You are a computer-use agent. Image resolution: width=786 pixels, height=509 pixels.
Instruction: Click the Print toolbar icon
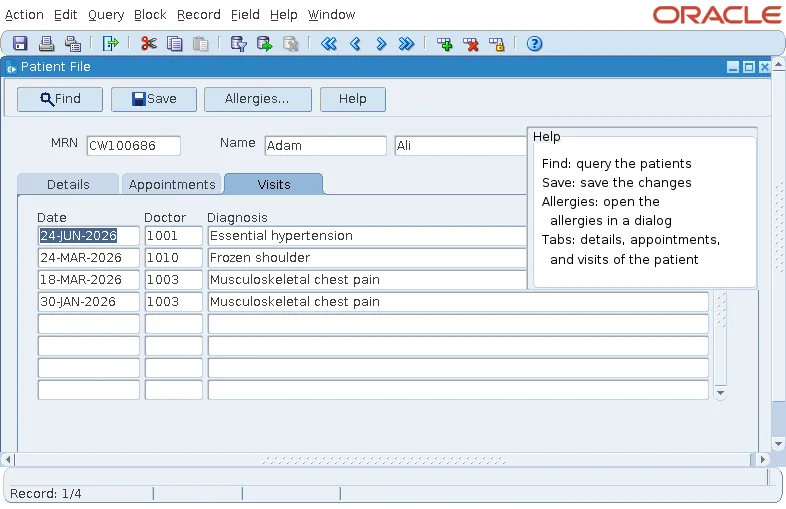click(x=47, y=44)
